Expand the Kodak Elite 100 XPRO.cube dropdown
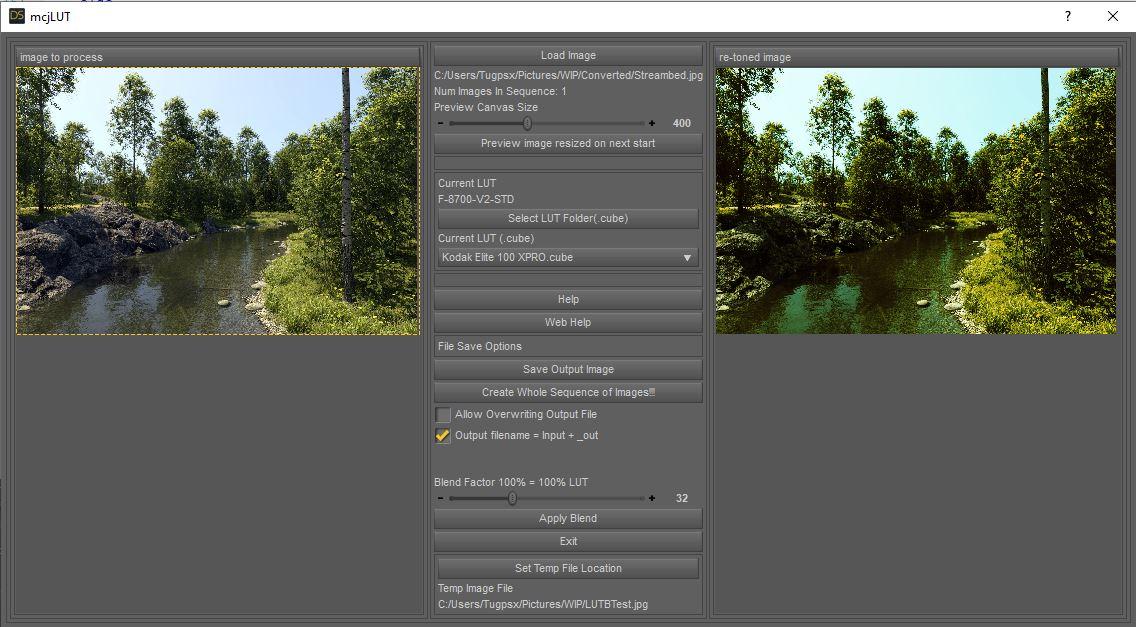This screenshot has height=627, width=1136. [568, 257]
